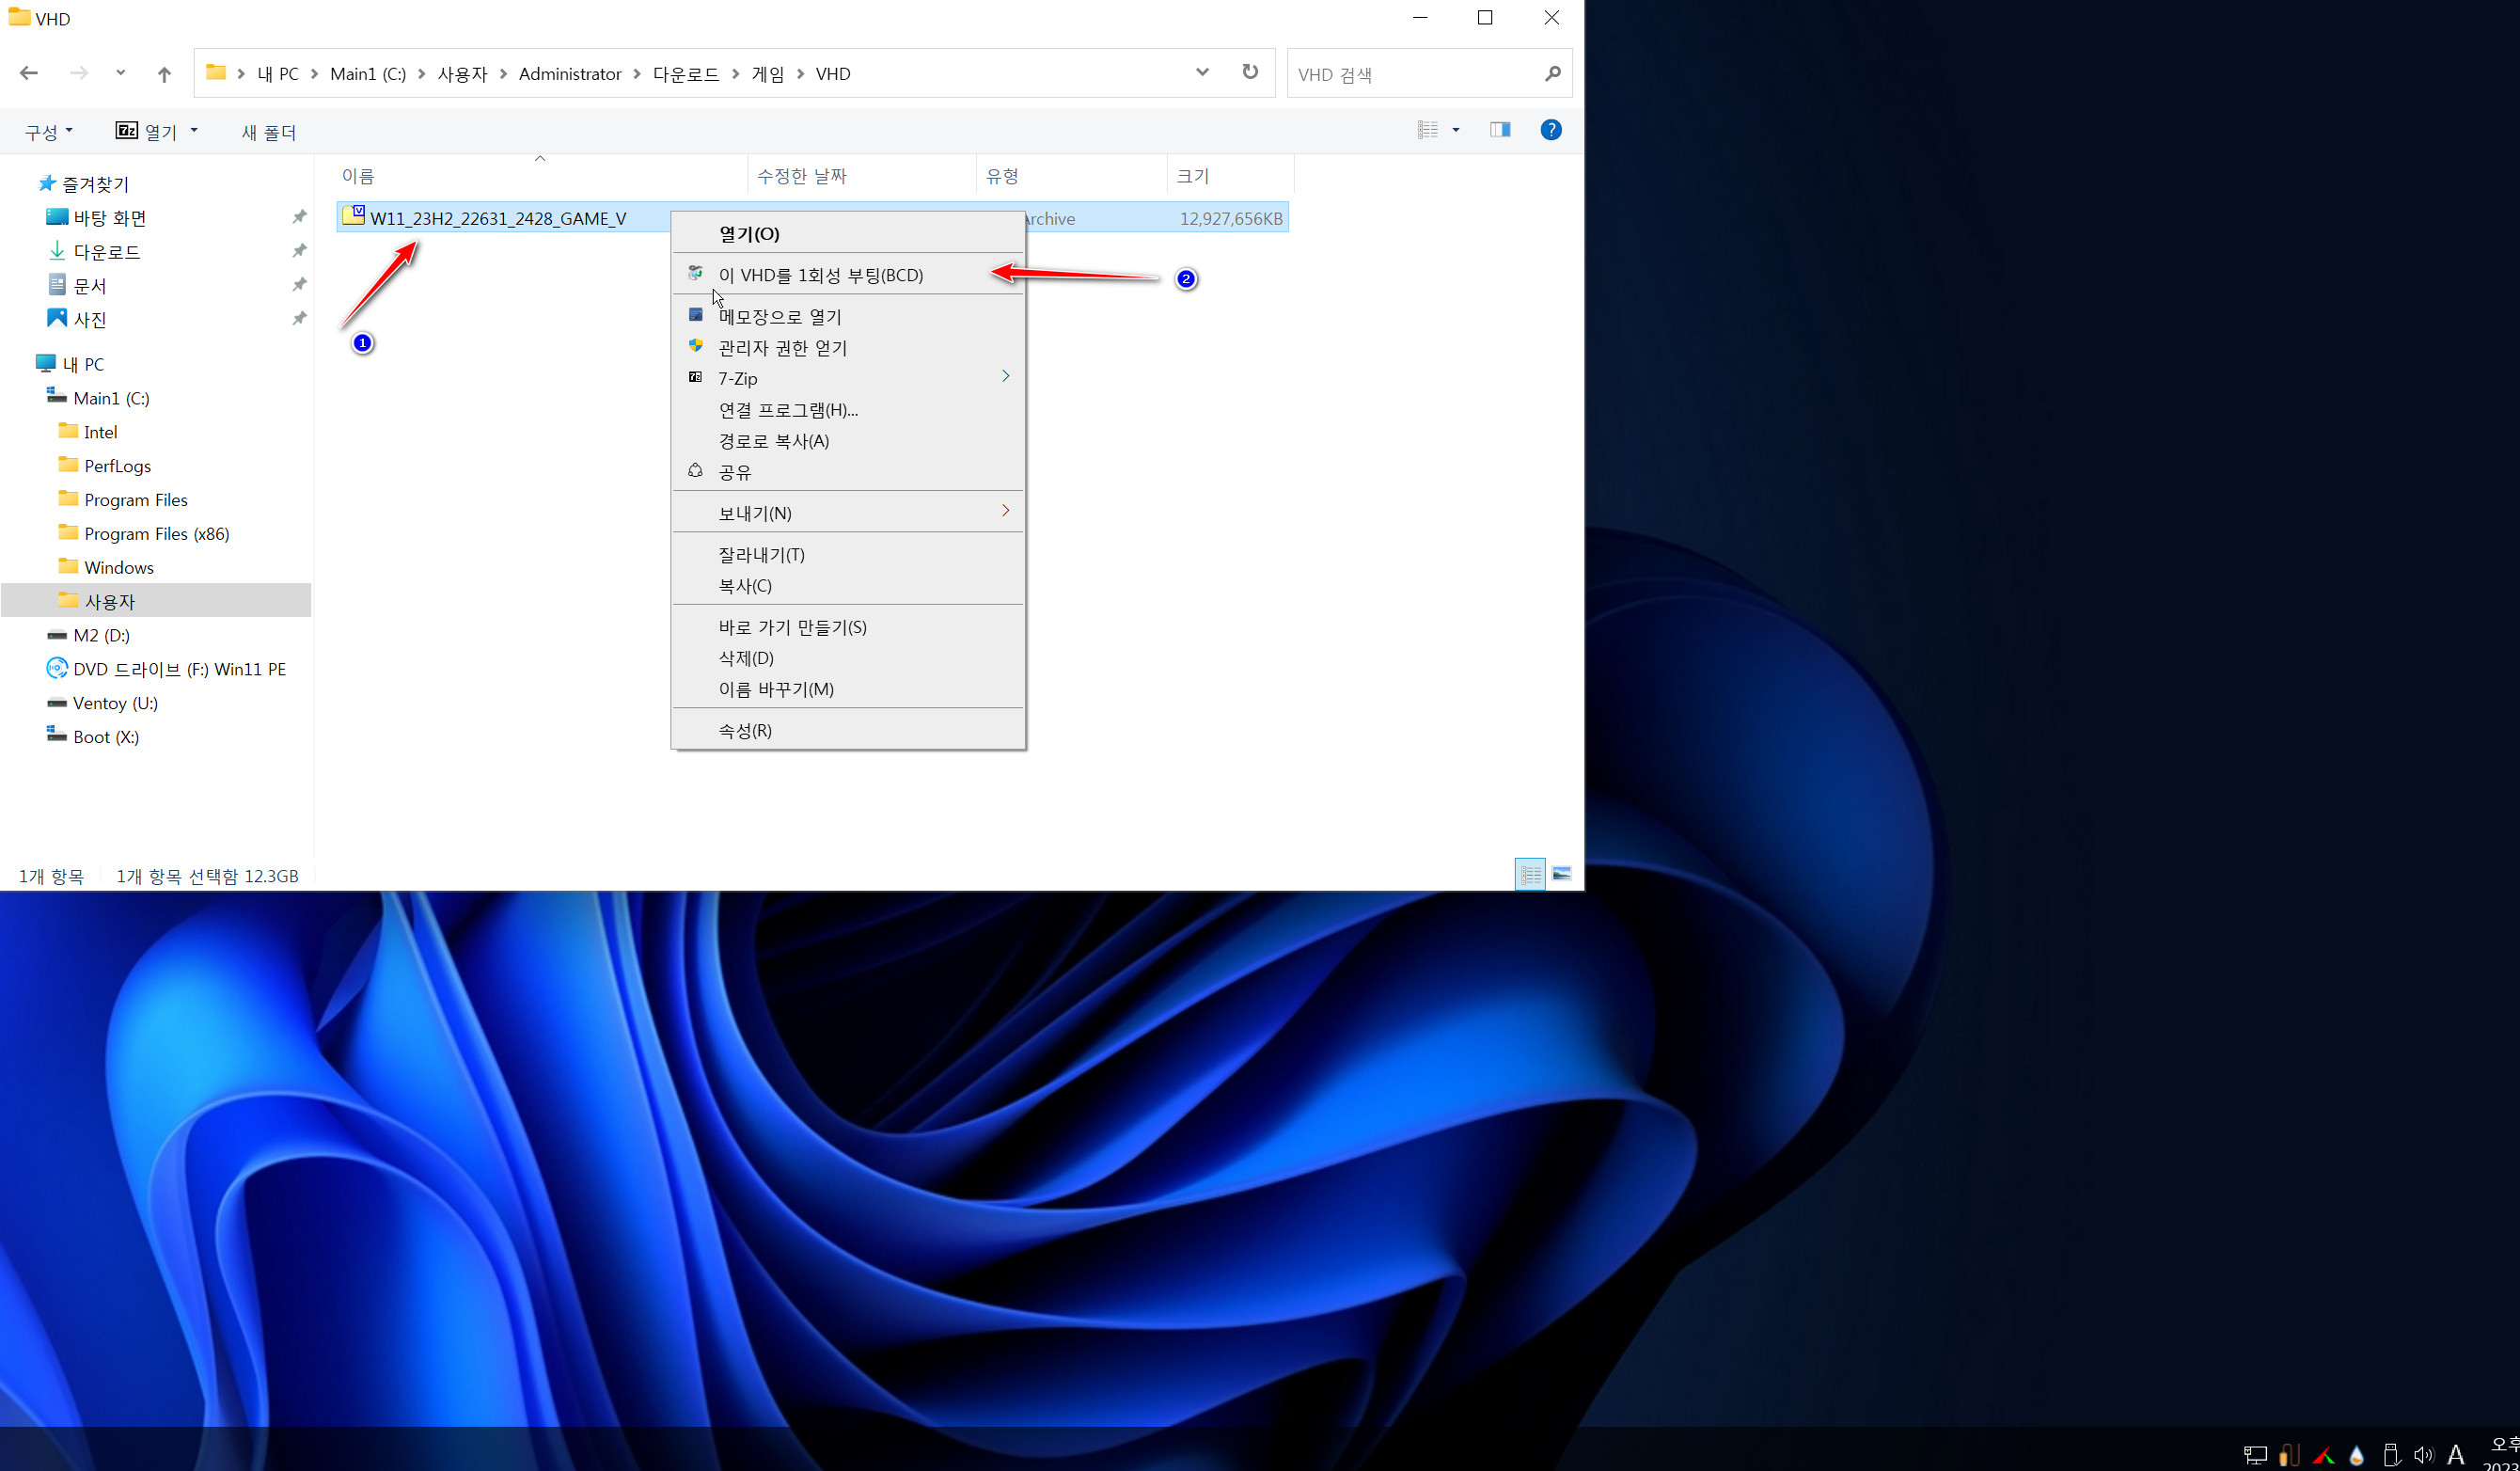This screenshot has height=1471, width=2520.
Task: Refresh the VHD folder view
Action: click(x=1250, y=72)
